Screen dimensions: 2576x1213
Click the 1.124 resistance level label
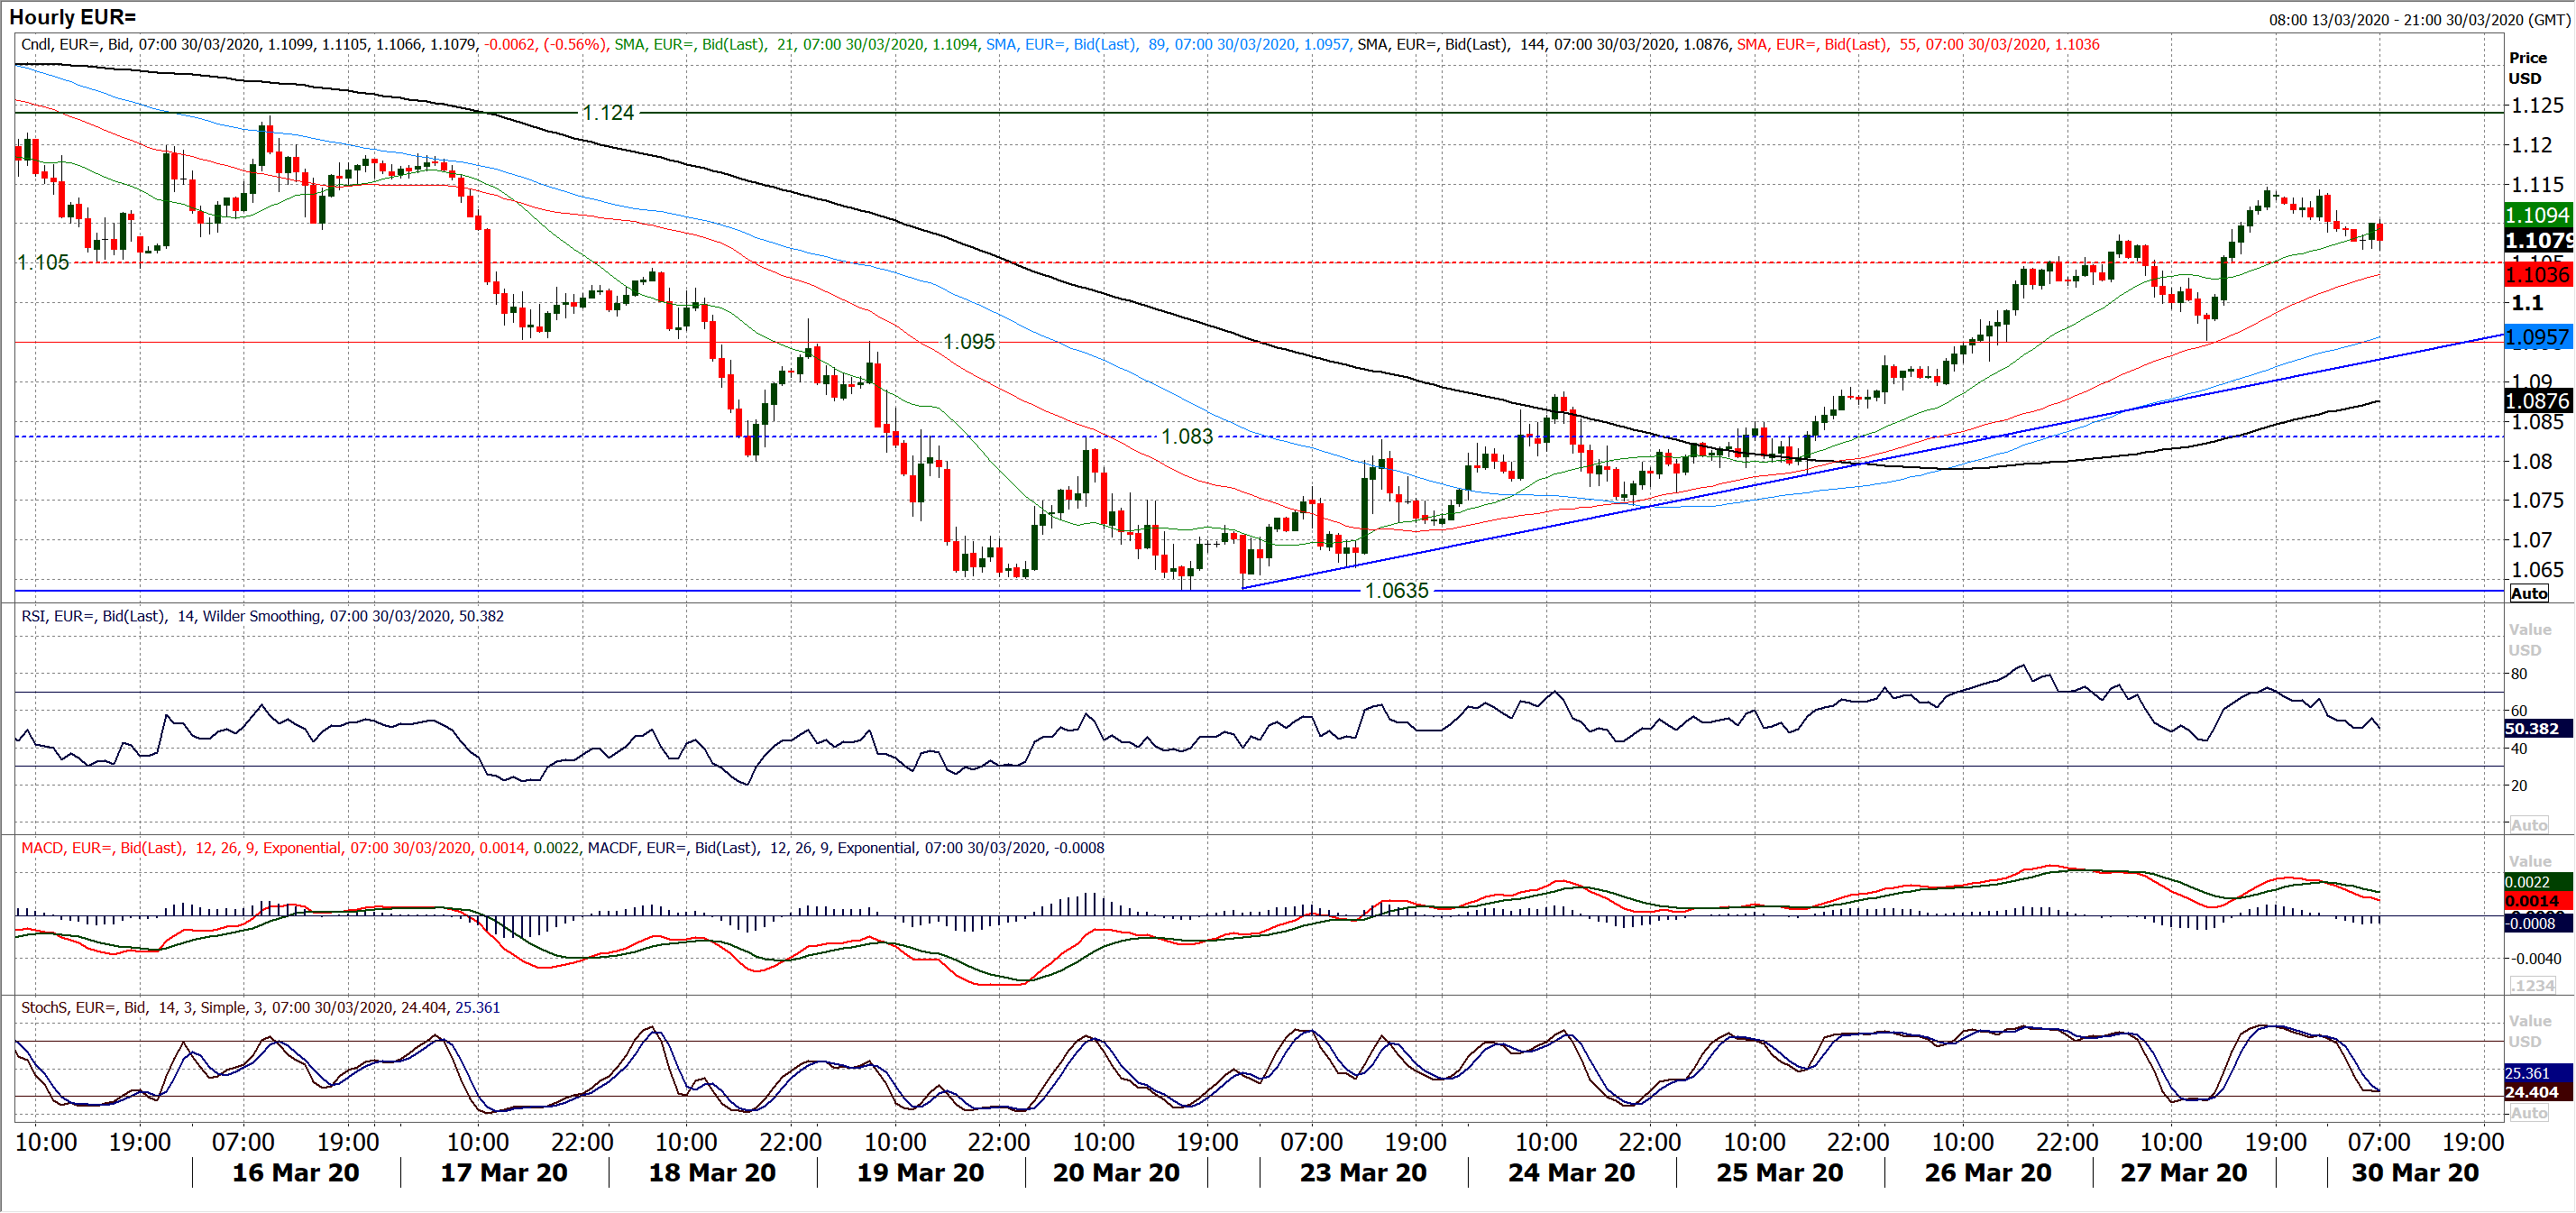click(x=608, y=113)
